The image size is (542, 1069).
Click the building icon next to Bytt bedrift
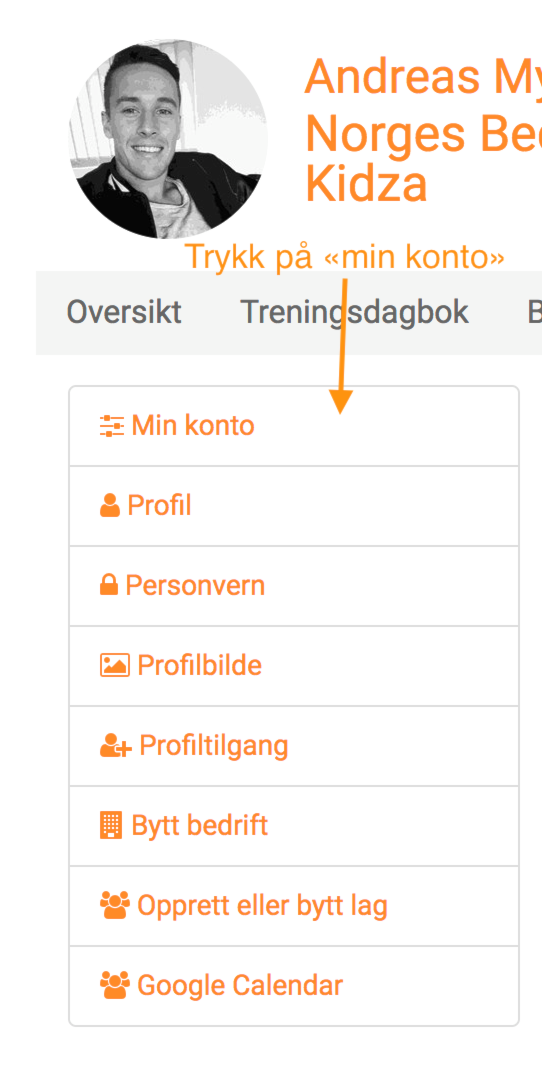111,826
